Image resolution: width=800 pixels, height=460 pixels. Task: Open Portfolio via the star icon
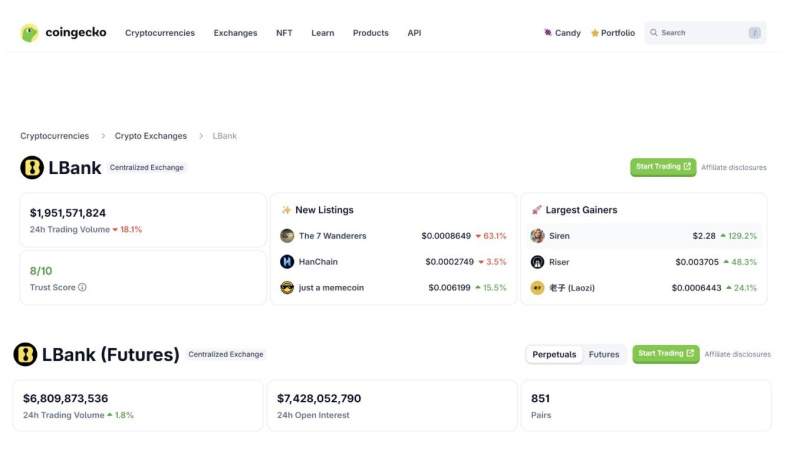595,33
